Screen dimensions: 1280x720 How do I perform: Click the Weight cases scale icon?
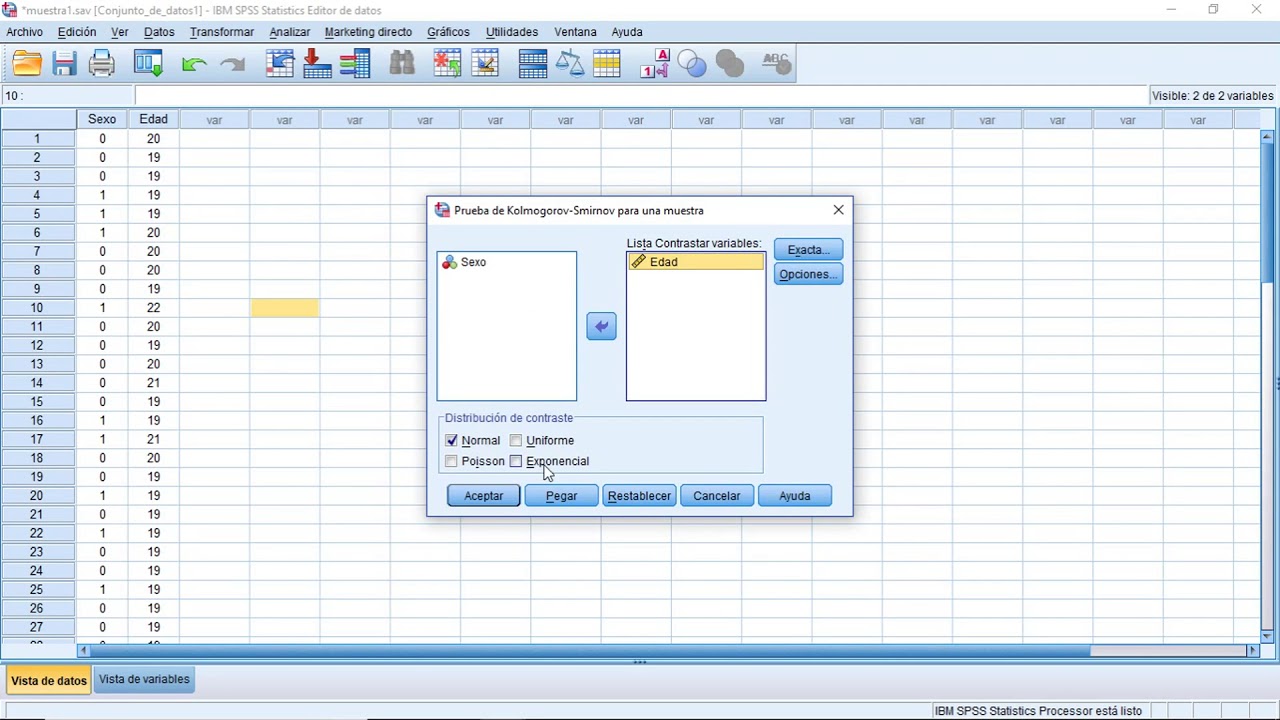tap(569, 64)
